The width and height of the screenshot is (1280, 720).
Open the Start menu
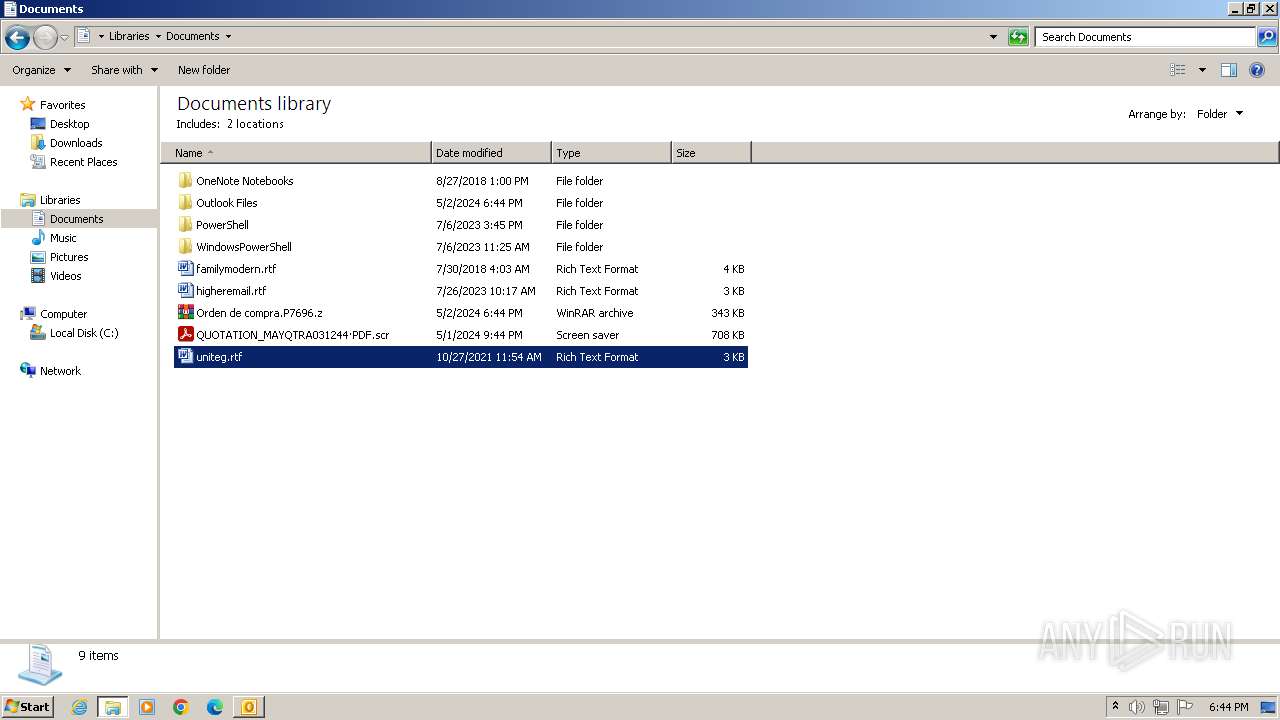(x=27, y=706)
